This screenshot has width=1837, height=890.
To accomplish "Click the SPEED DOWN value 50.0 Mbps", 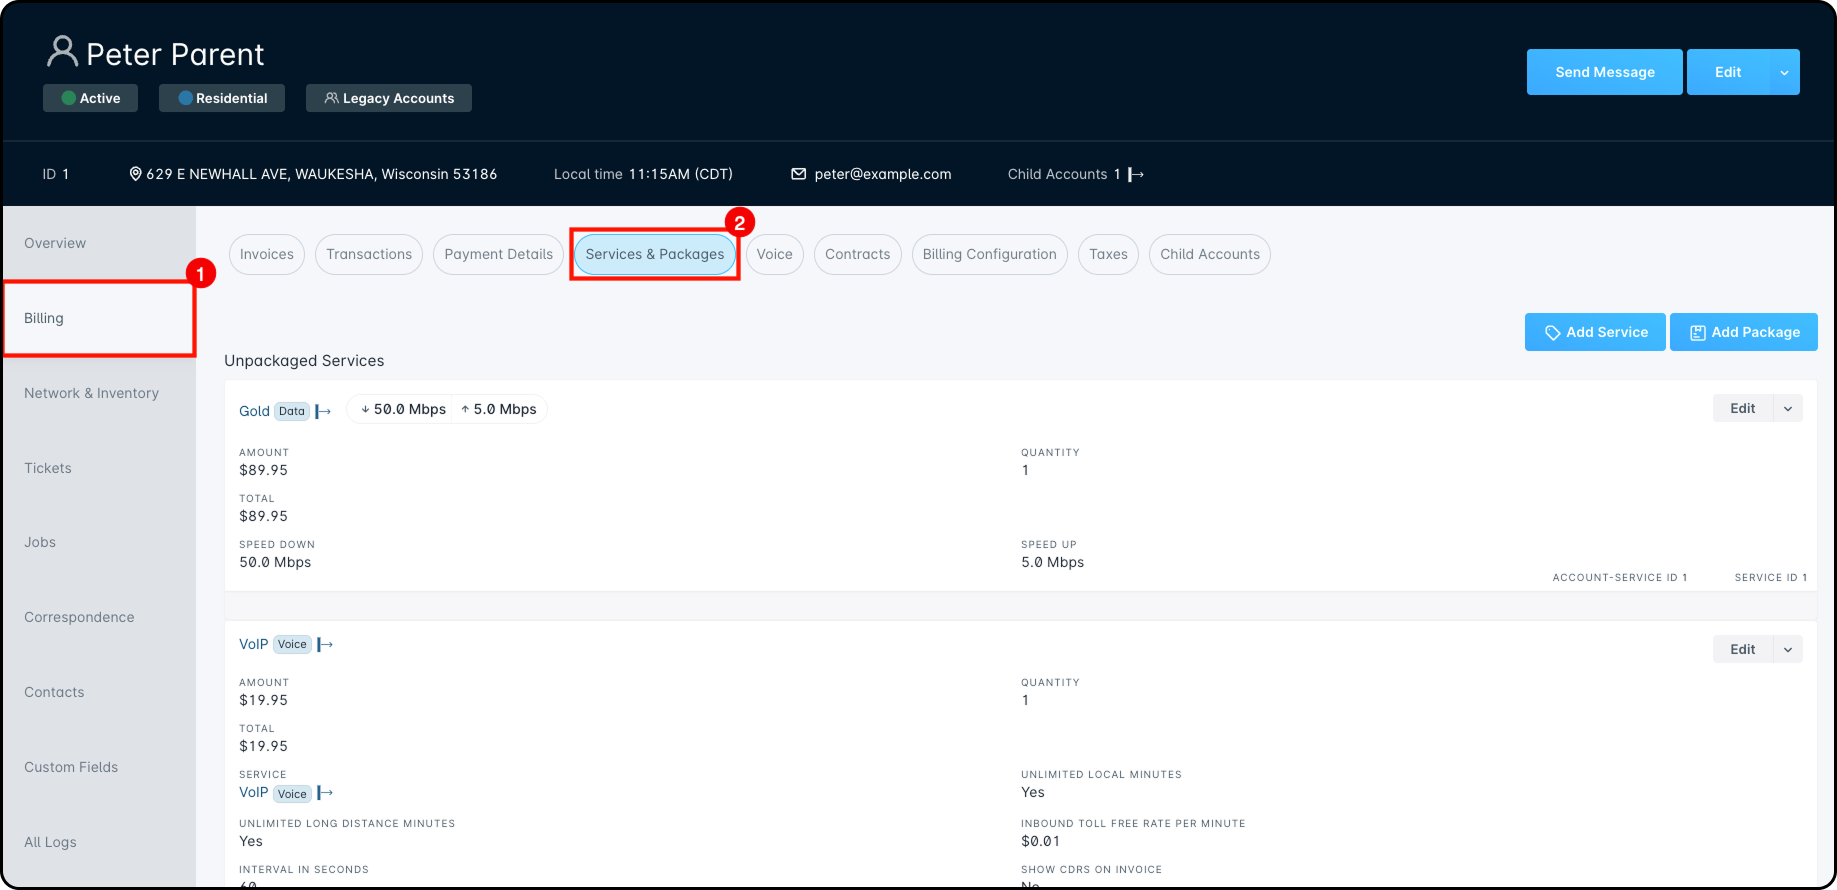I will [275, 562].
